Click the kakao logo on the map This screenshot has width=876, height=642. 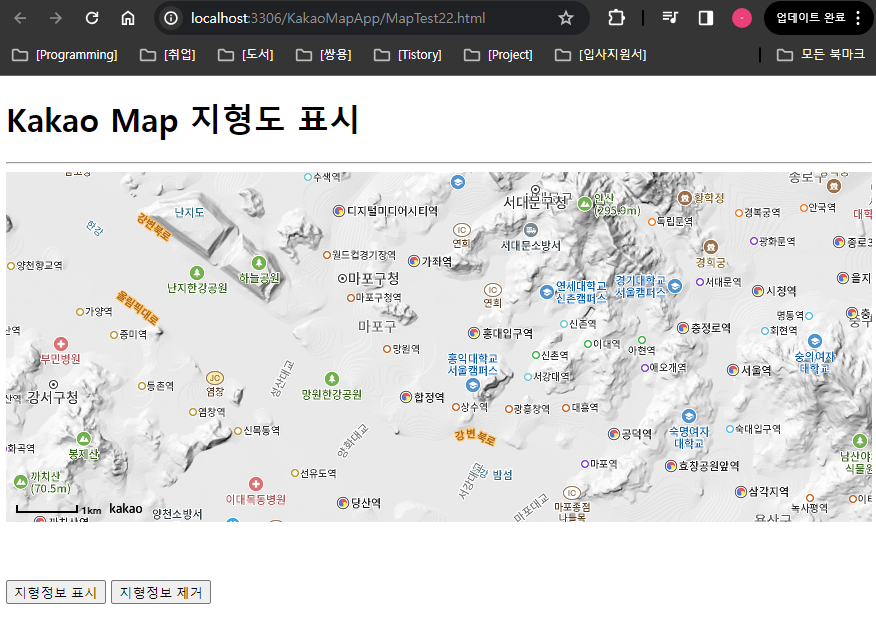(126, 508)
